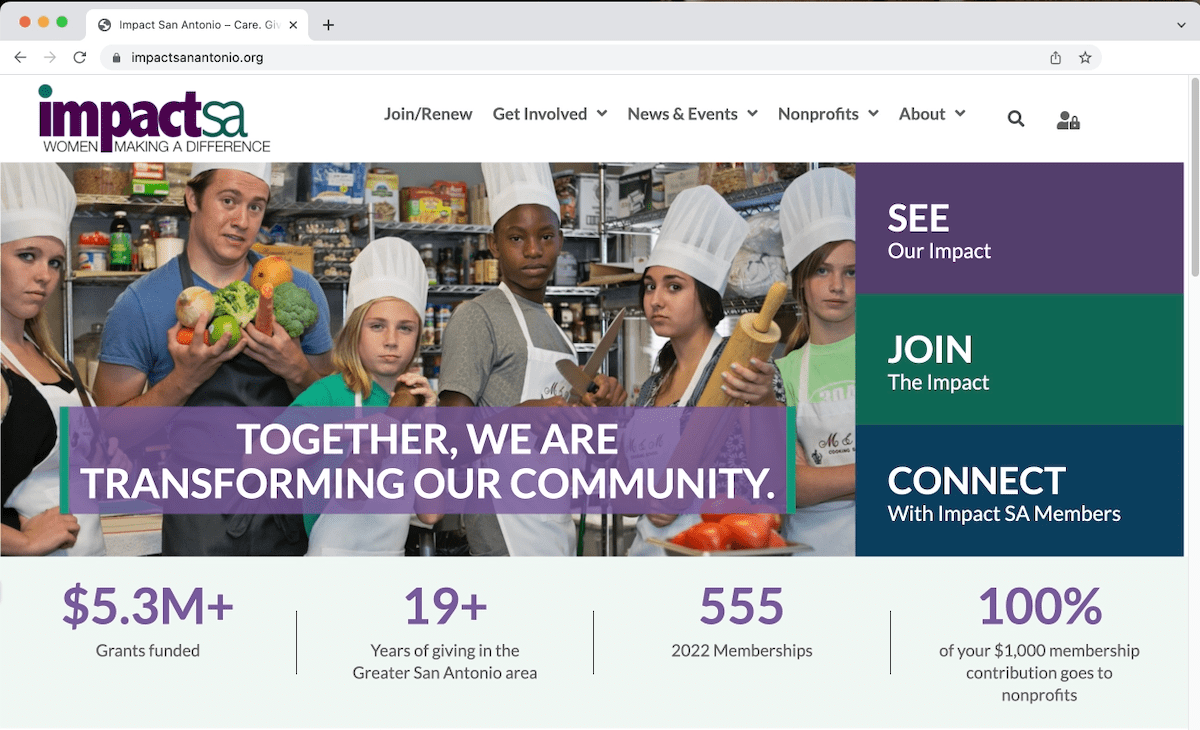Click the member login user icon
This screenshot has width=1200, height=730.
(1068, 120)
